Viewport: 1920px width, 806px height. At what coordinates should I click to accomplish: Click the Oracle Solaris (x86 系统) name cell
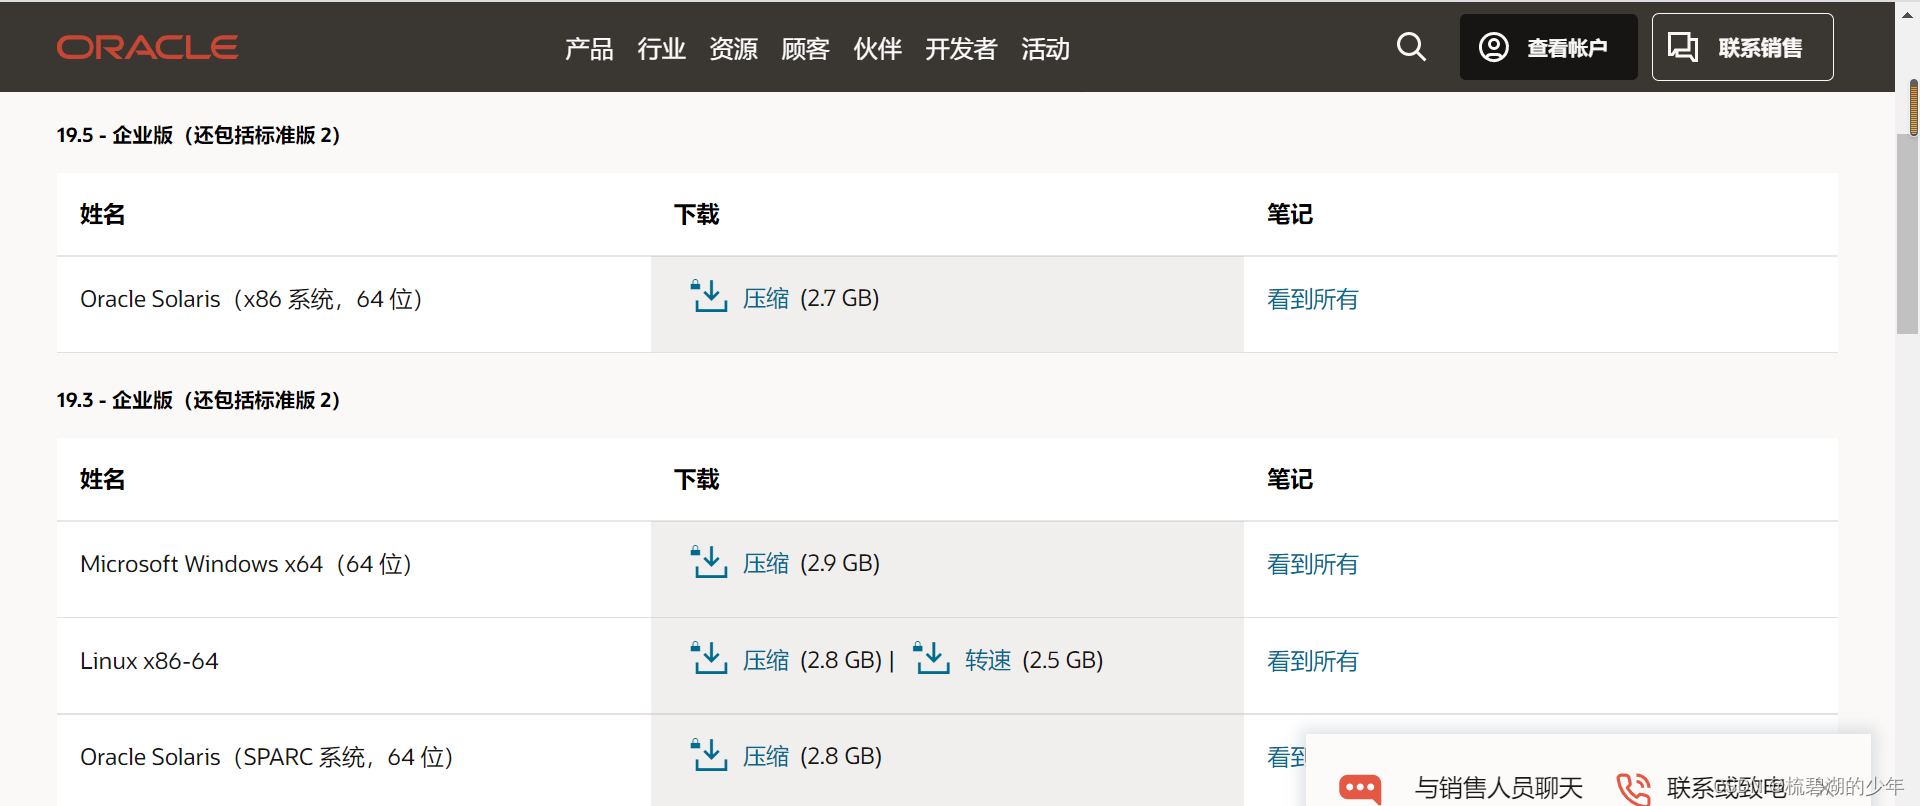pyautogui.click(x=354, y=304)
